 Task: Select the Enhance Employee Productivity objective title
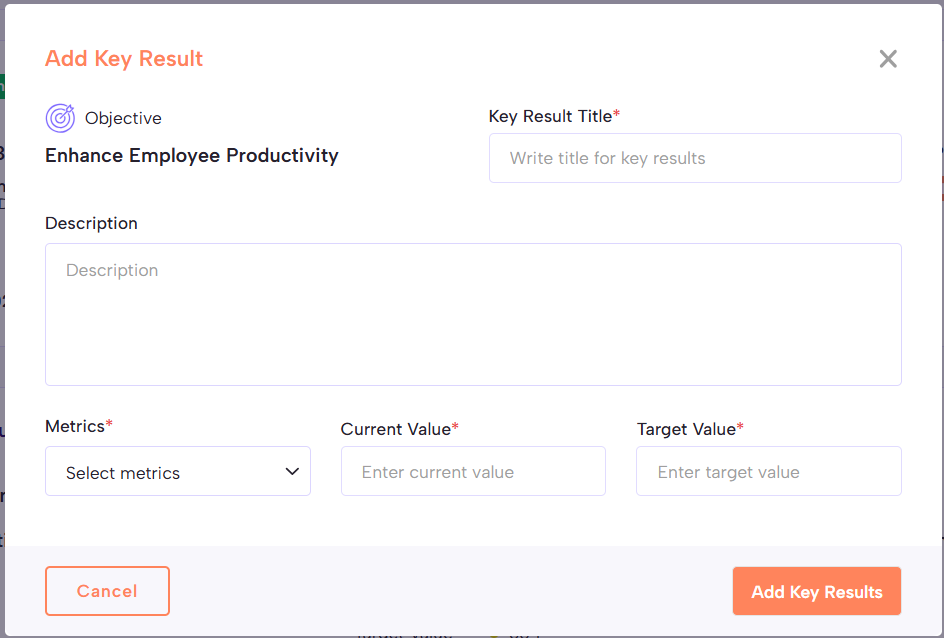point(191,155)
